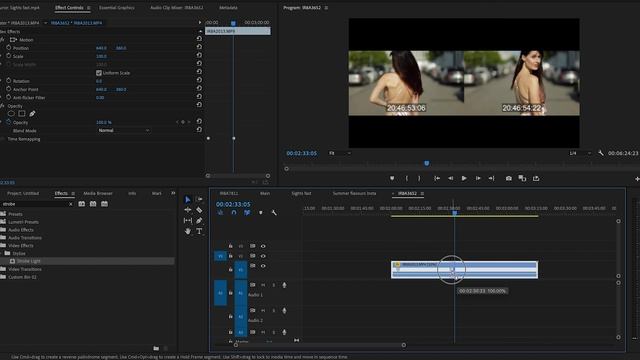This screenshot has height=360, width=640.
Task: Open Timeline Display Settings wrench
Action: point(274,213)
